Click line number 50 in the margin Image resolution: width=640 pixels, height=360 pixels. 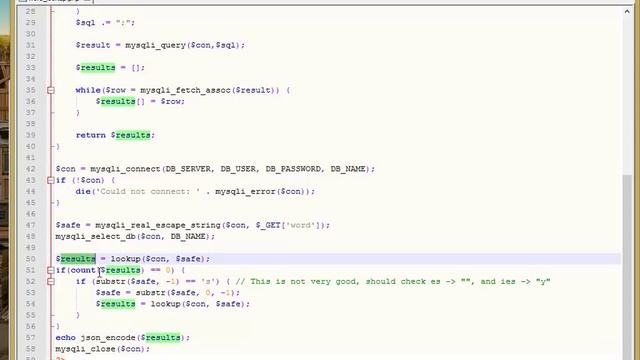[31, 259]
